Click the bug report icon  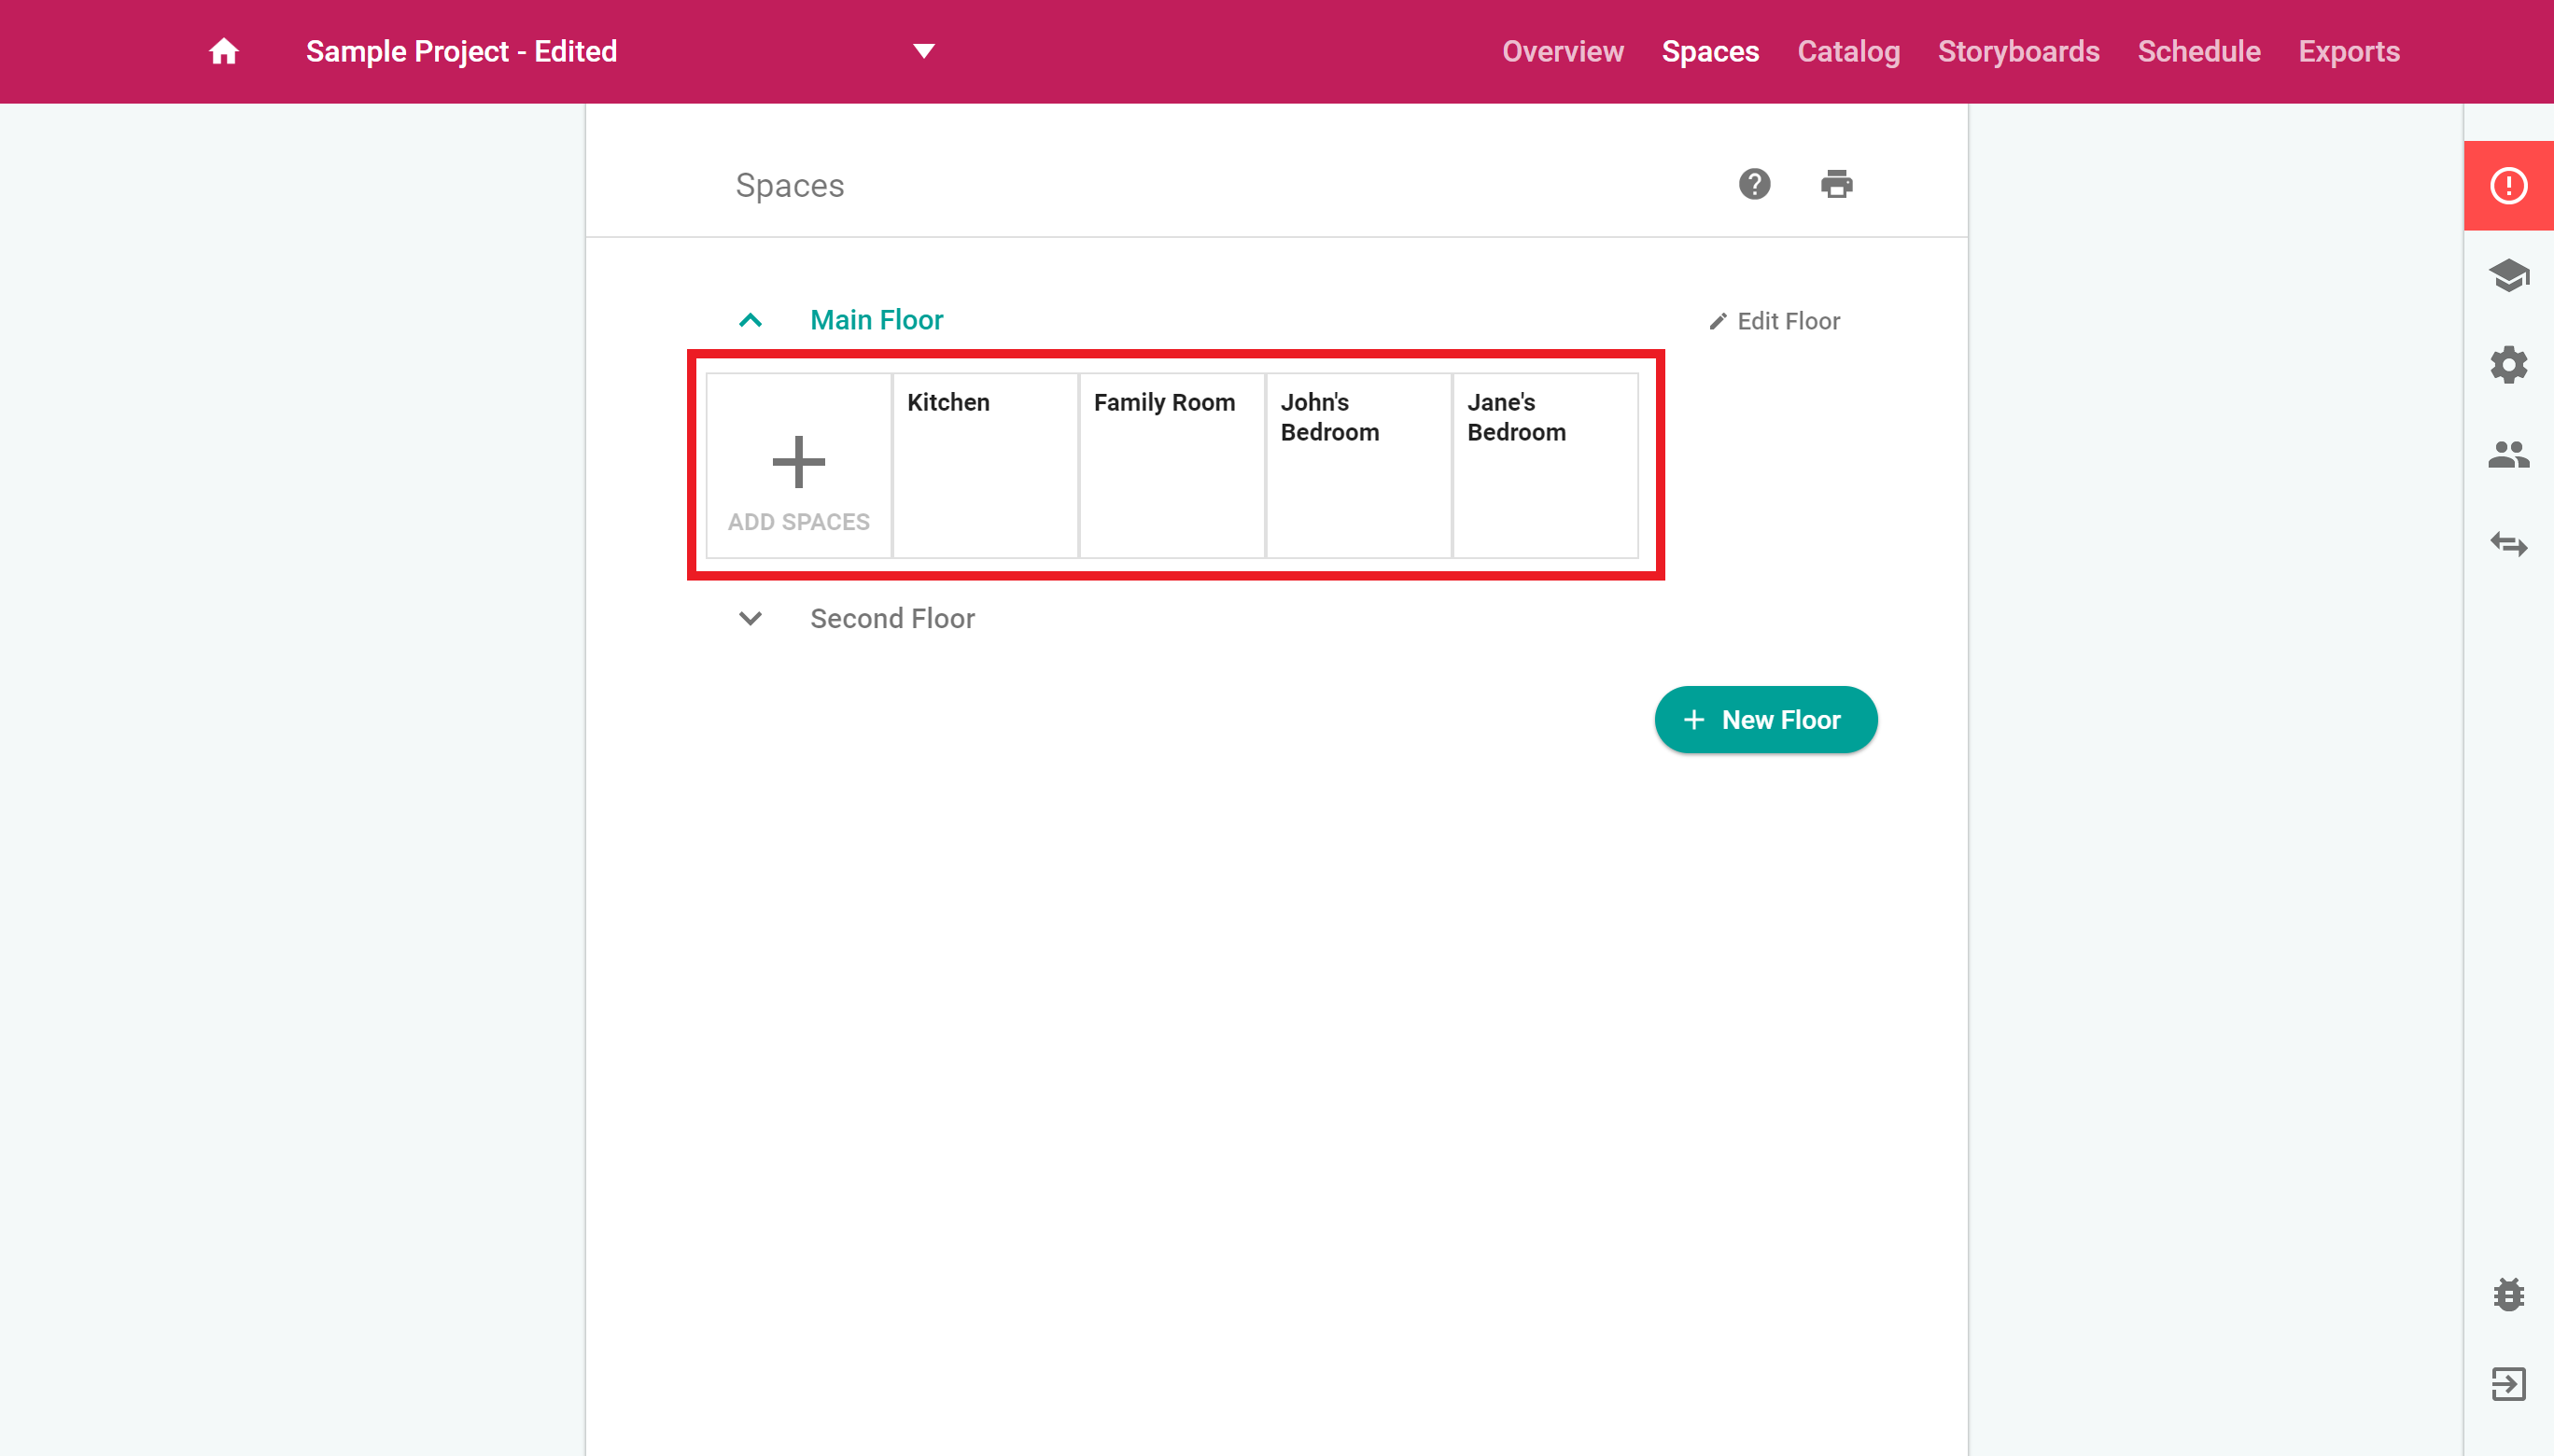pyautogui.click(x=2508, y=1294)
